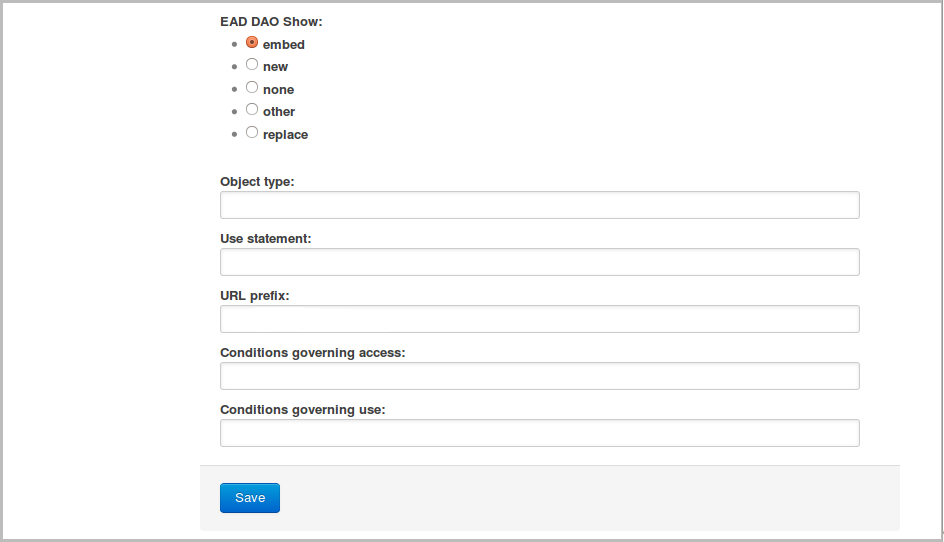Select the embed radio button
Viewport: 944px width, 542px height.
coord(252,43)
